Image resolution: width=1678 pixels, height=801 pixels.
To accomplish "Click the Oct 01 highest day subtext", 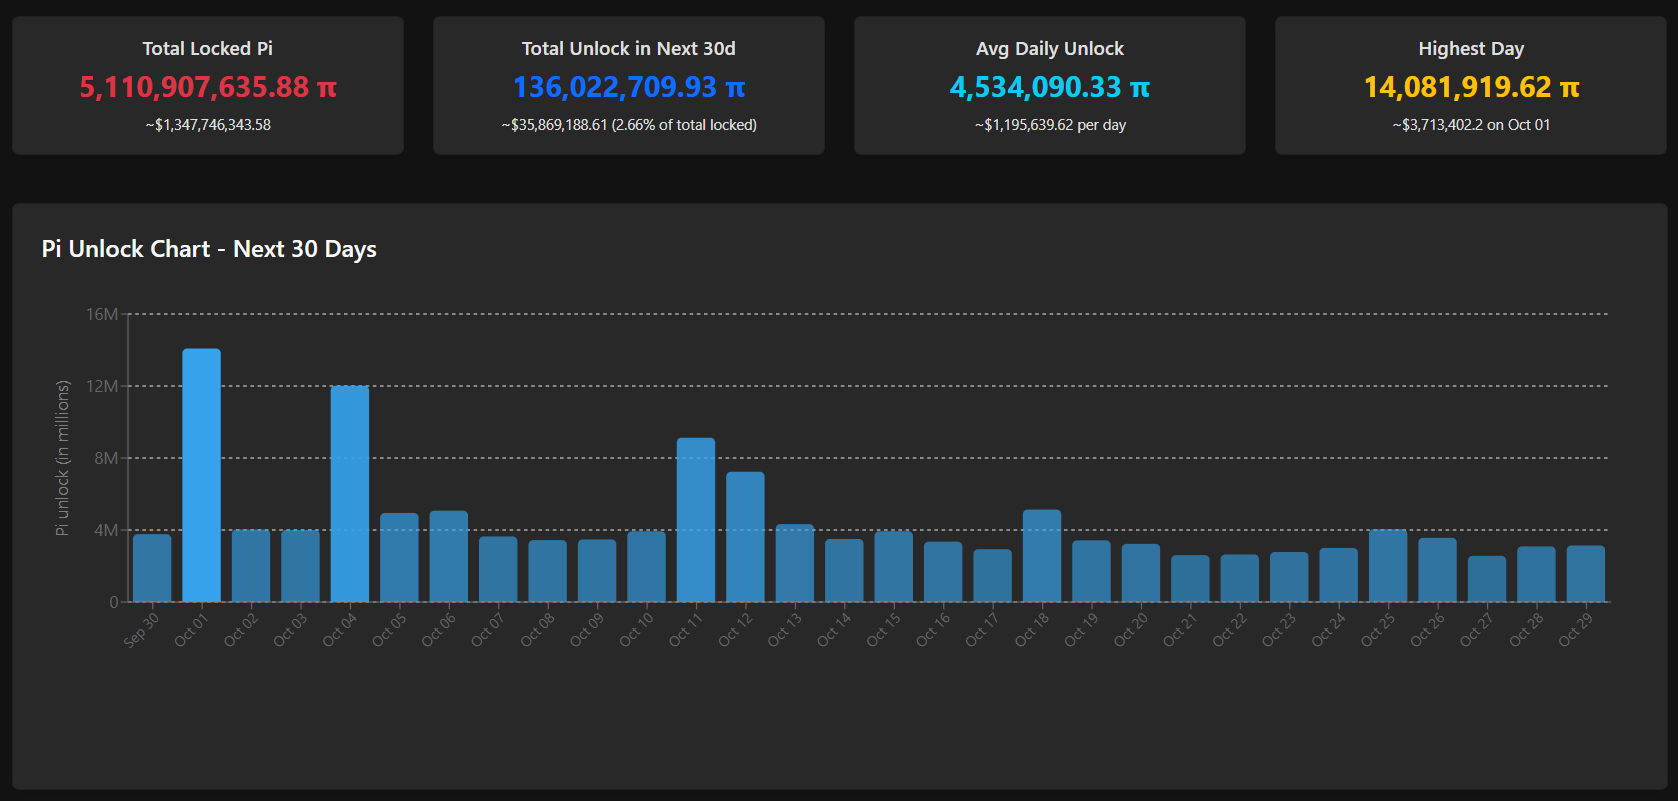I will tap(1471, 125).
